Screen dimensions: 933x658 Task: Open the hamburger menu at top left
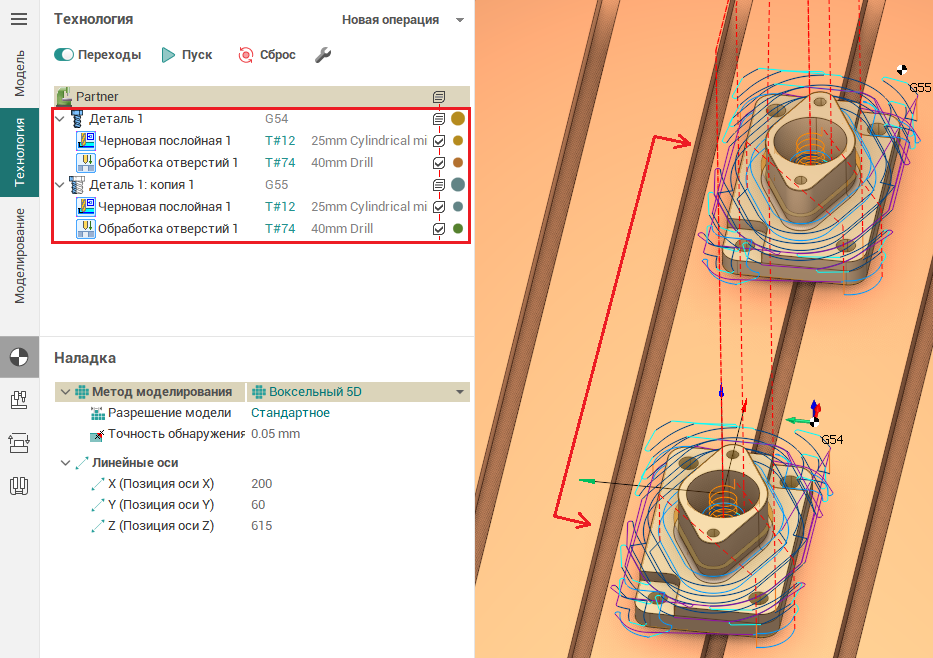point(19,20)
